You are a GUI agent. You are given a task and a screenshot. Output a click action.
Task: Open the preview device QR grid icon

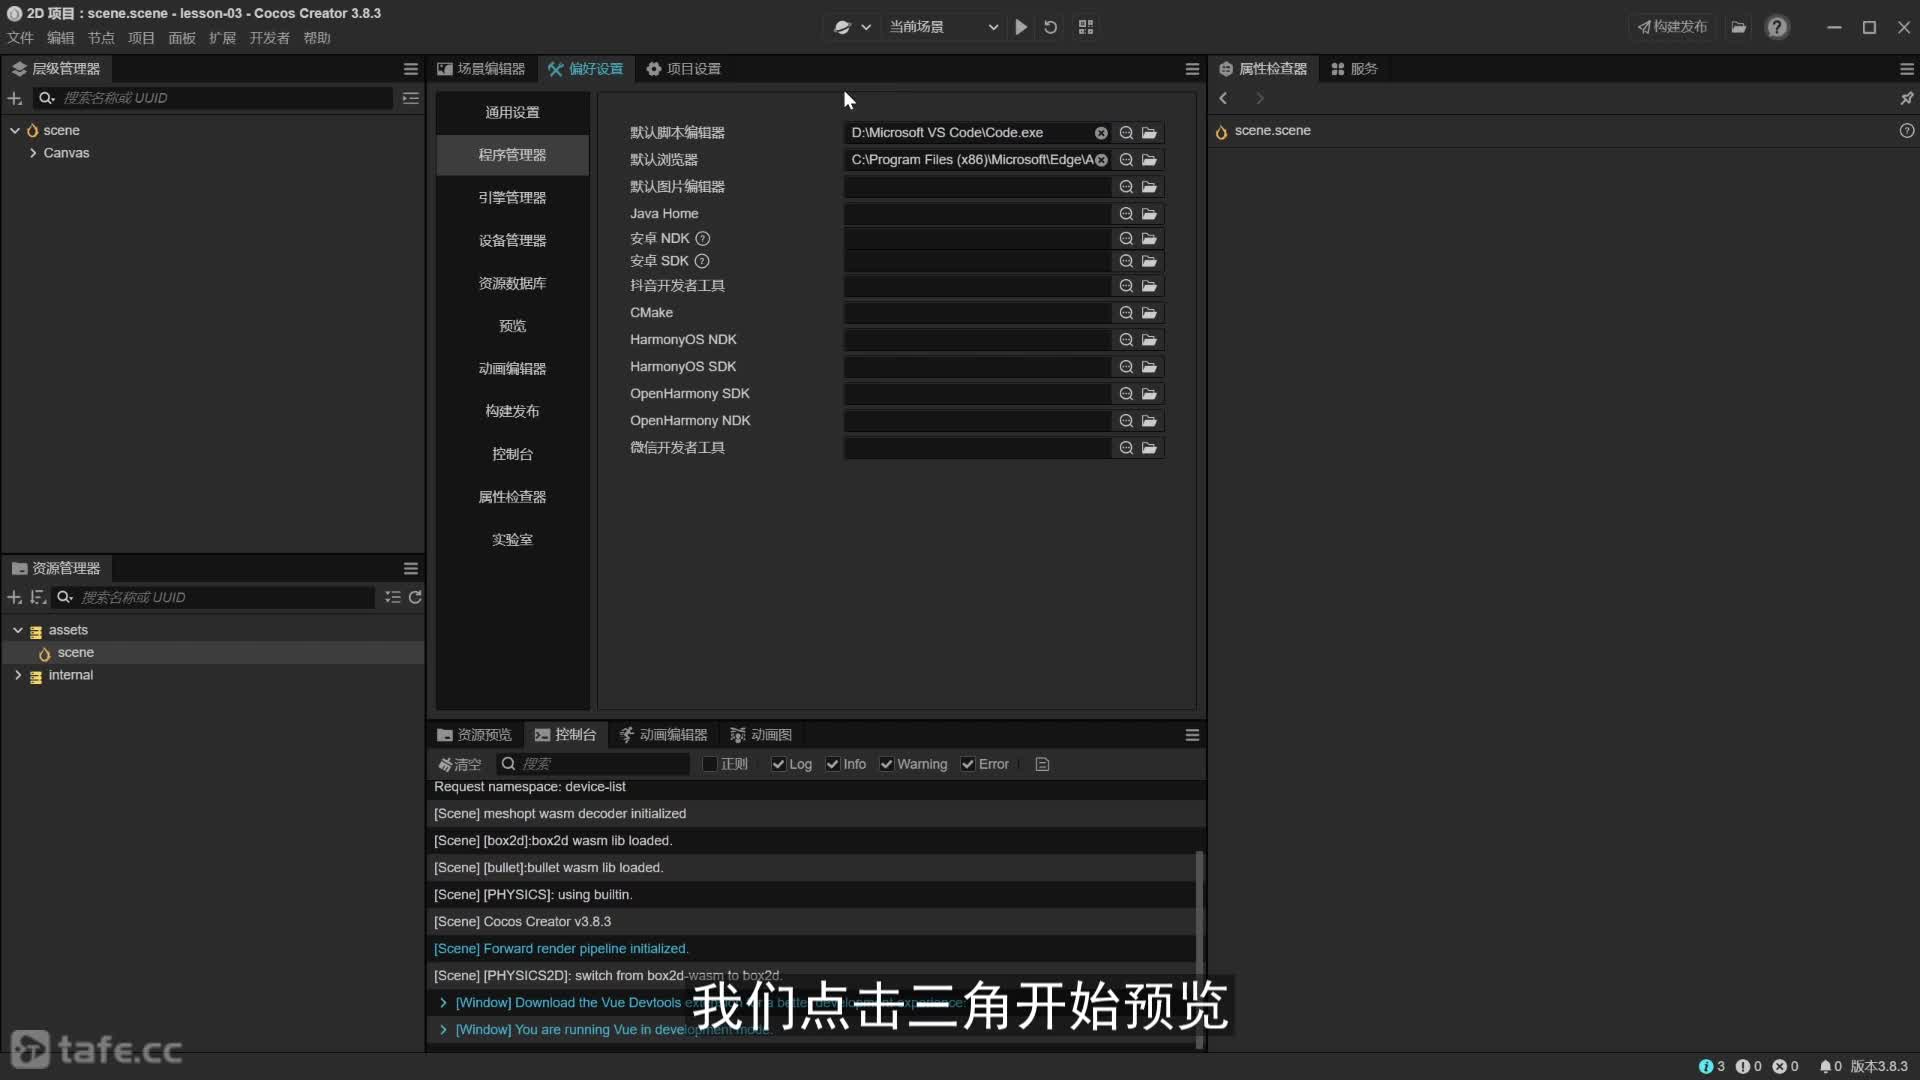tap(1086, 27)
